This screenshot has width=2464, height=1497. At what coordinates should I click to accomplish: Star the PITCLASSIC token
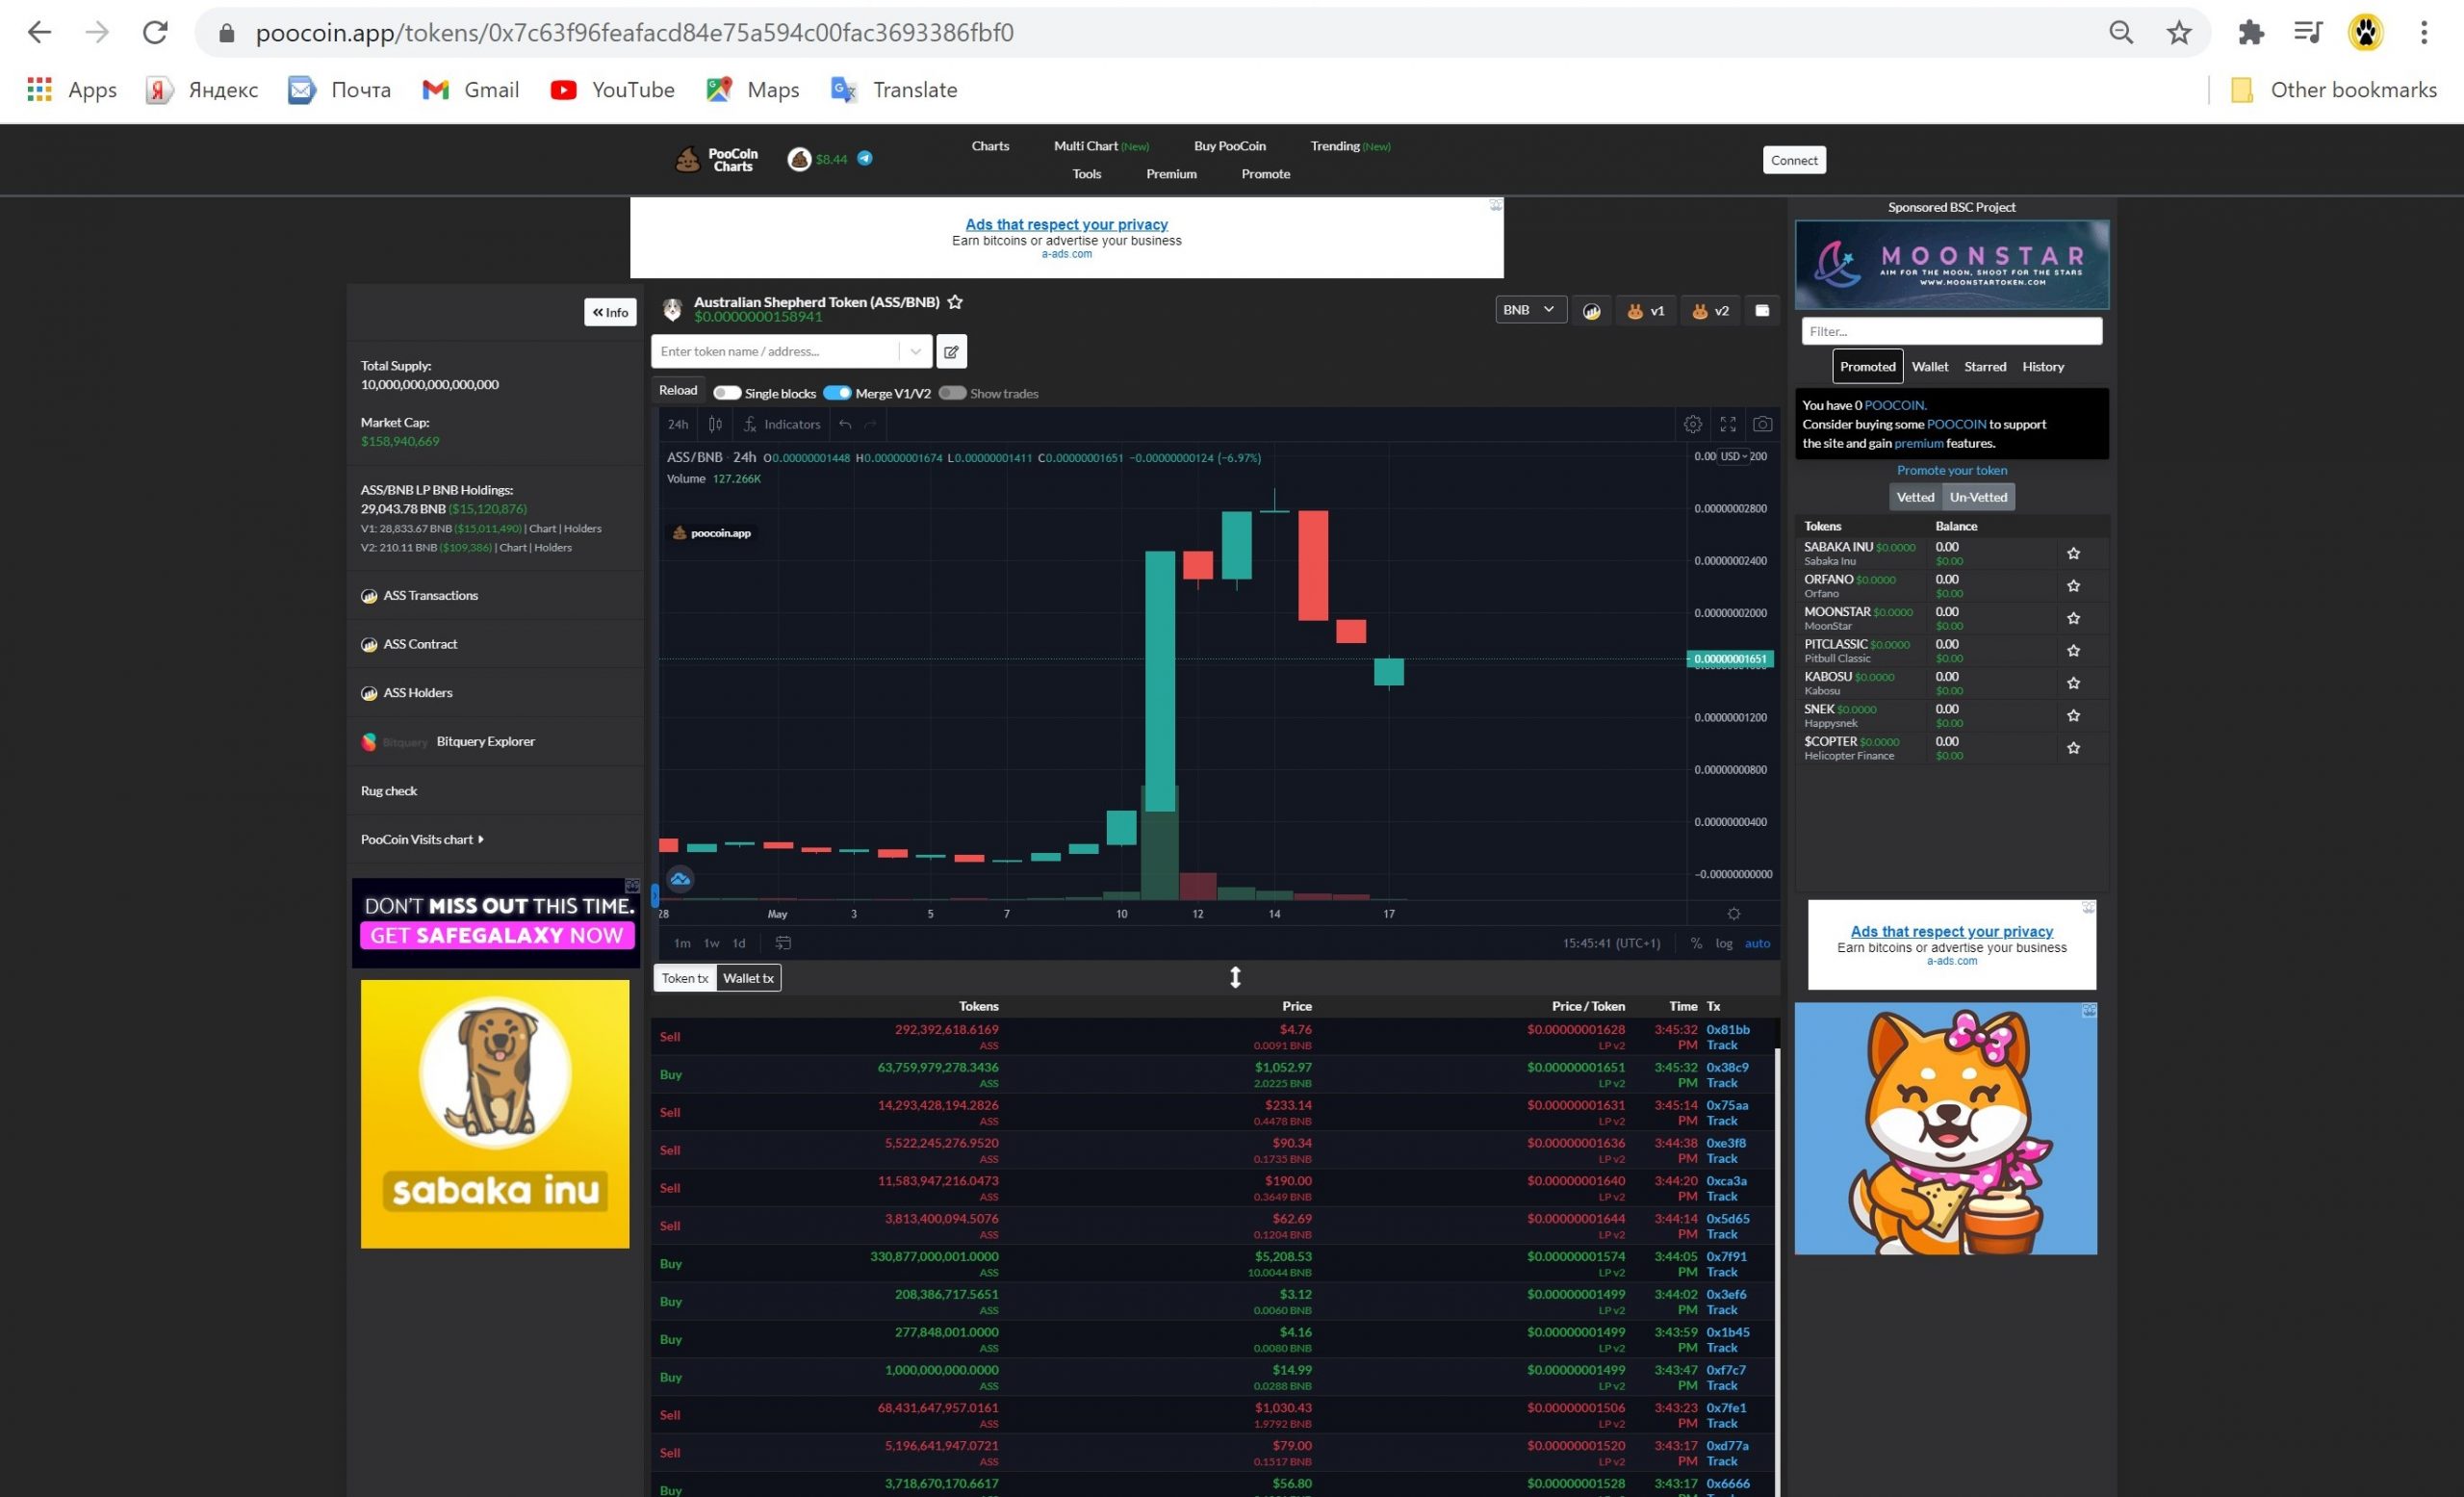[2073, 651]
